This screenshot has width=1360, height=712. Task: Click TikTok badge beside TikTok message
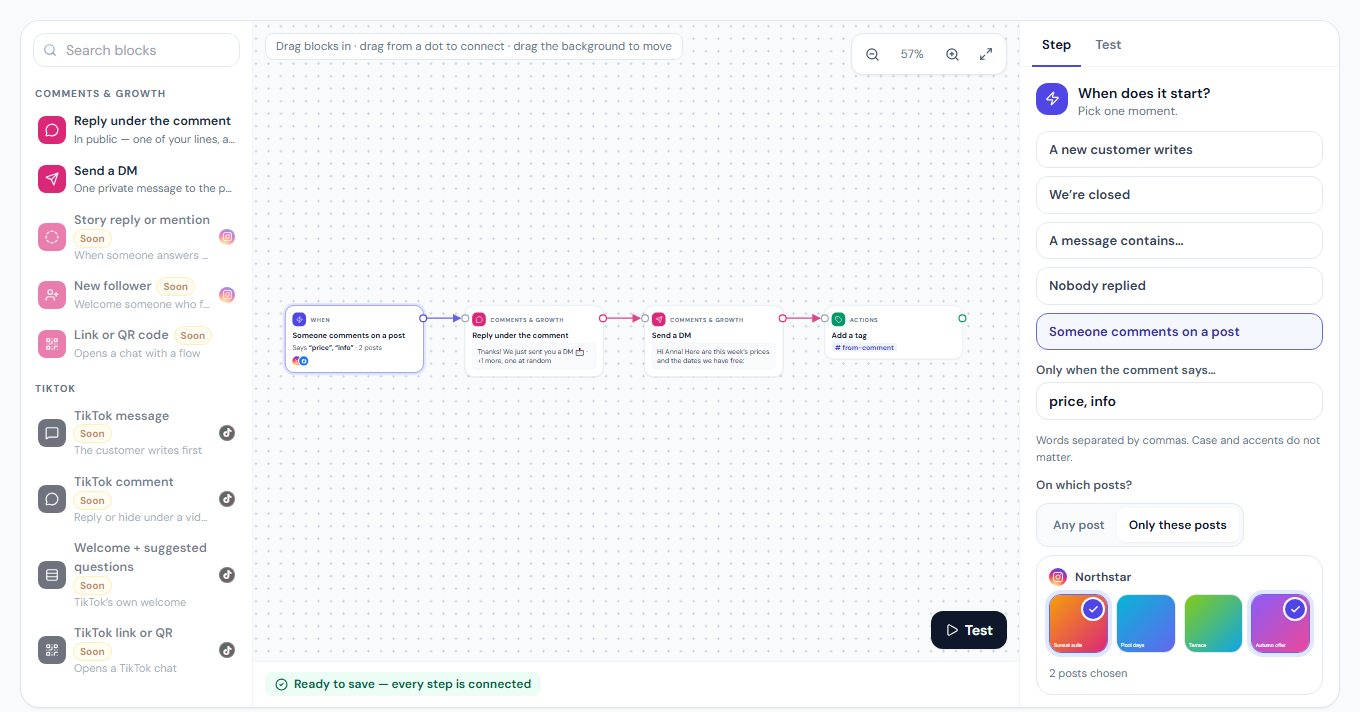228,433
